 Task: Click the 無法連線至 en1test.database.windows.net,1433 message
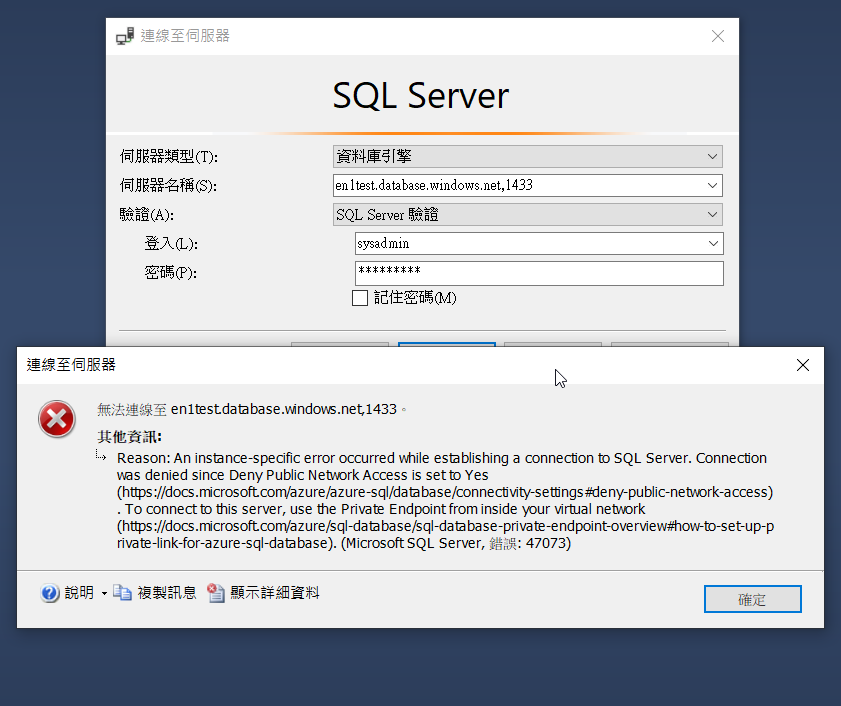coord(251,409)
